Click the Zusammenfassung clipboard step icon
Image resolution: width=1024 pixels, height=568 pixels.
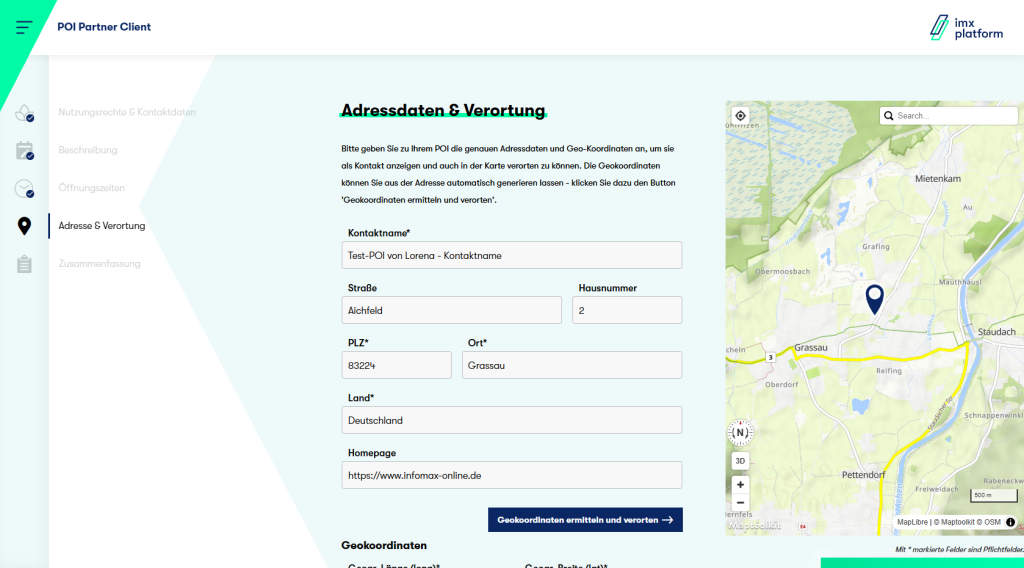(25, 264)
